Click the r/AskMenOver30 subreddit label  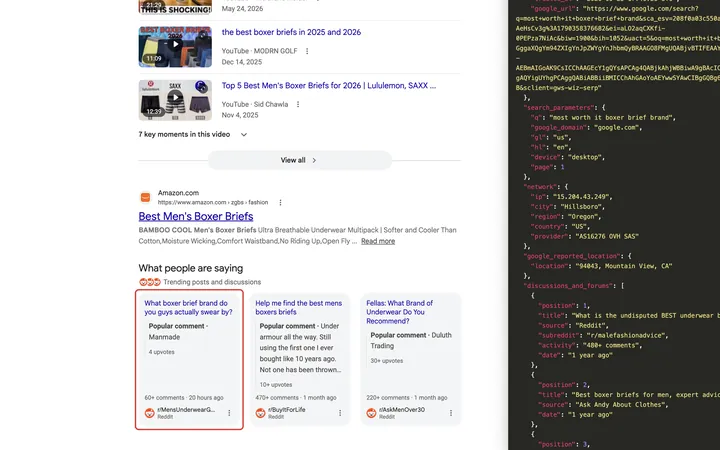click(402, 410)
